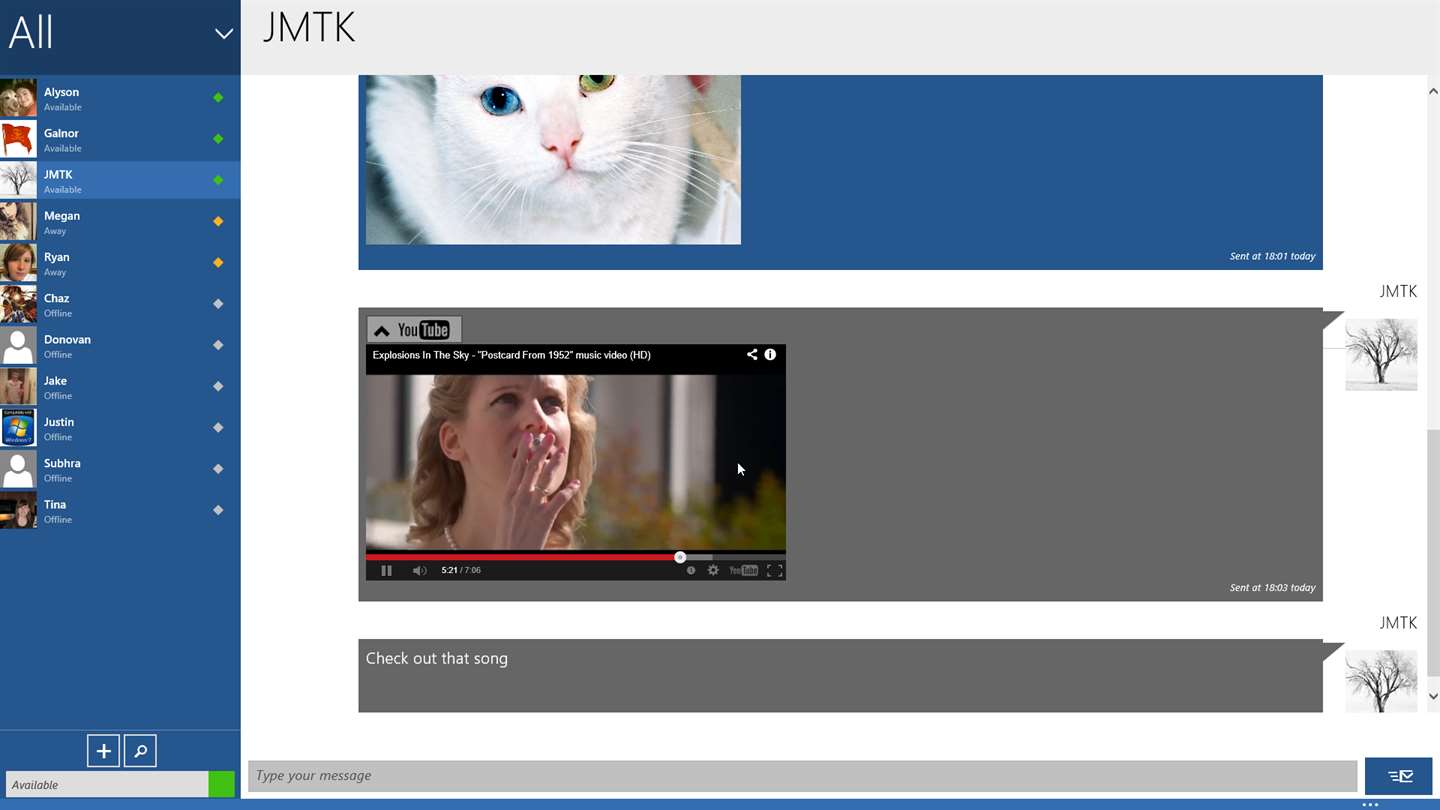Click JMTK tree avatar beside video message
This screenshot has height=810, width=1440.
coord(1381,354)
